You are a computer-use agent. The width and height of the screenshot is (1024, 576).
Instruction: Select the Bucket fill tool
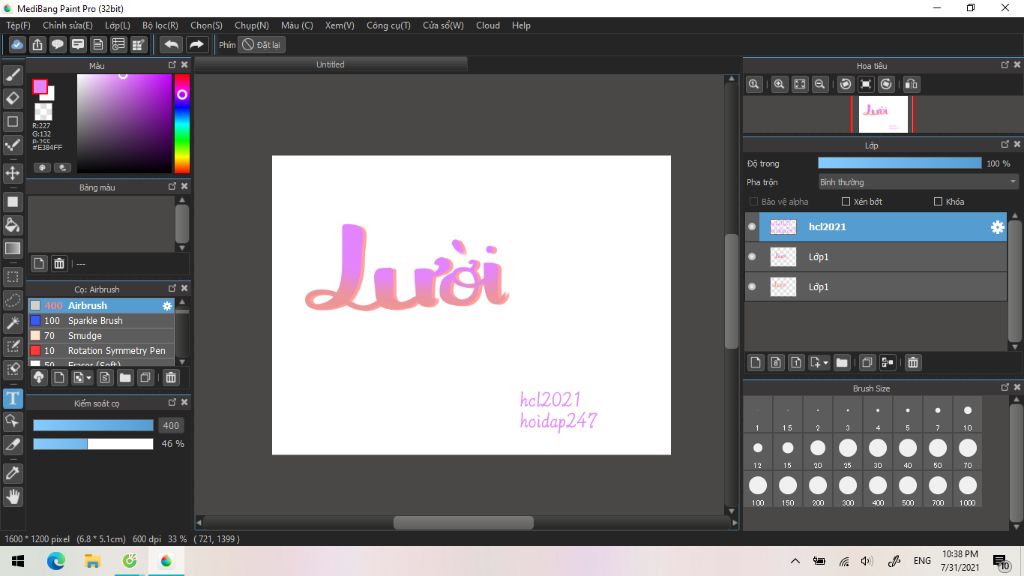point(12,225)
